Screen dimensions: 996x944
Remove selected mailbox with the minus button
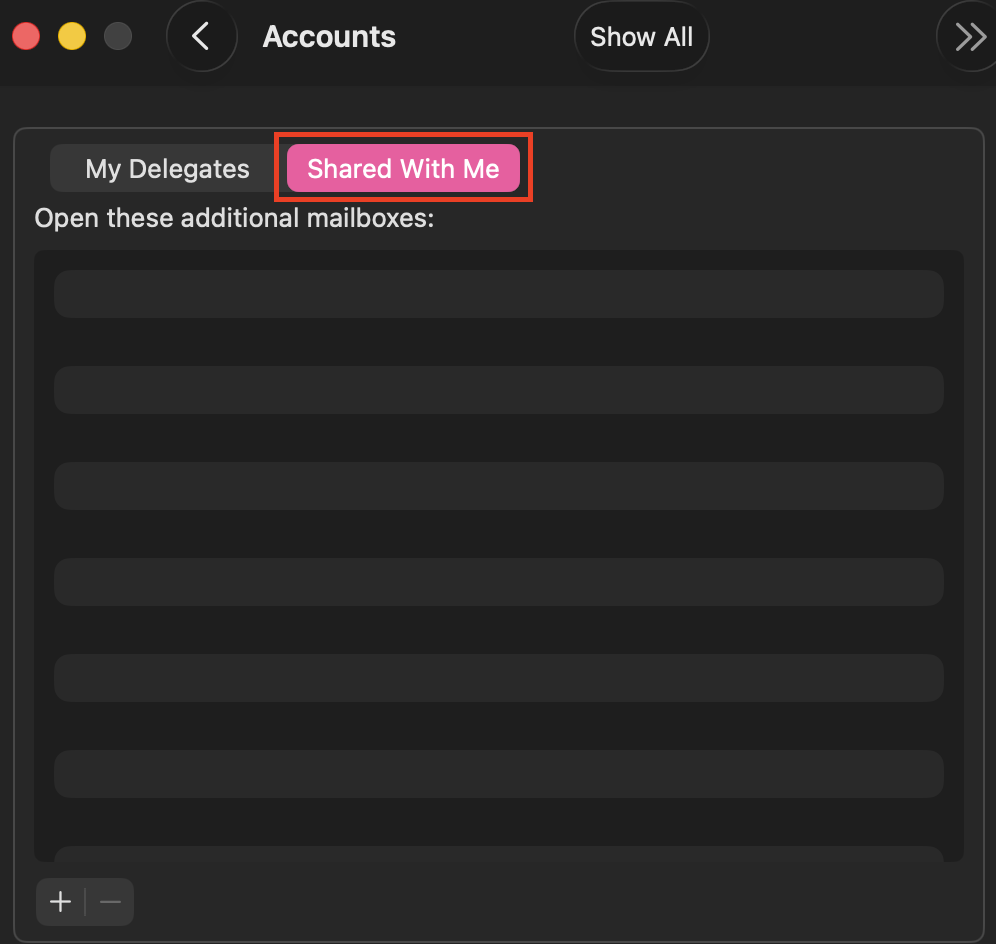110,902
